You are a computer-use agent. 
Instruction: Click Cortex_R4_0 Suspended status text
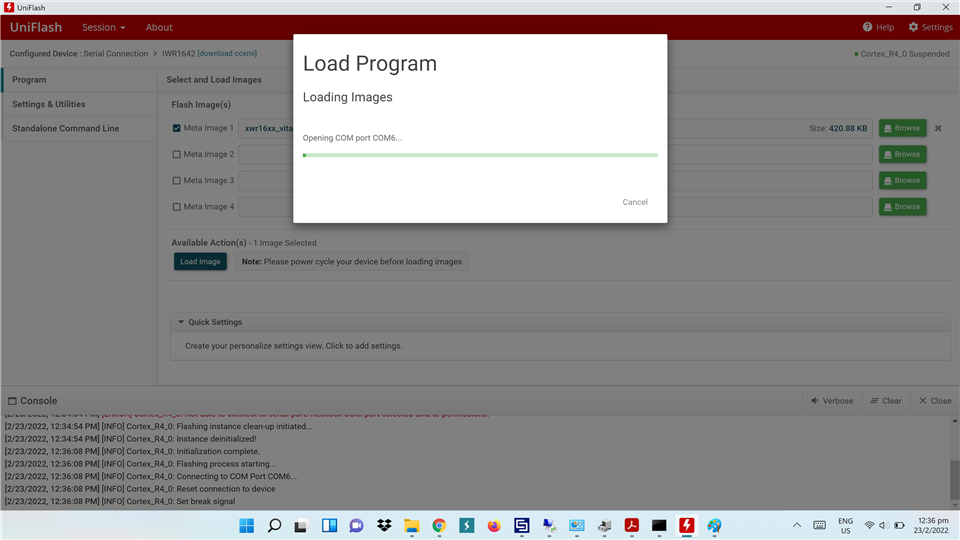(905, 54)
